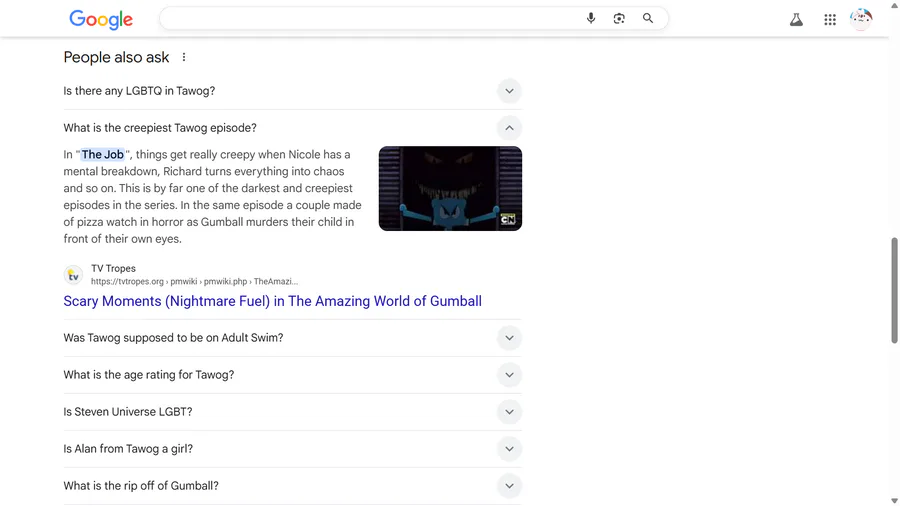This screenshot has height=506, width=900.
Task: Open Scary Moments (Nightmare Fuel) TV Tropes link
Action: pyautogui.click(x=273, y=301)
